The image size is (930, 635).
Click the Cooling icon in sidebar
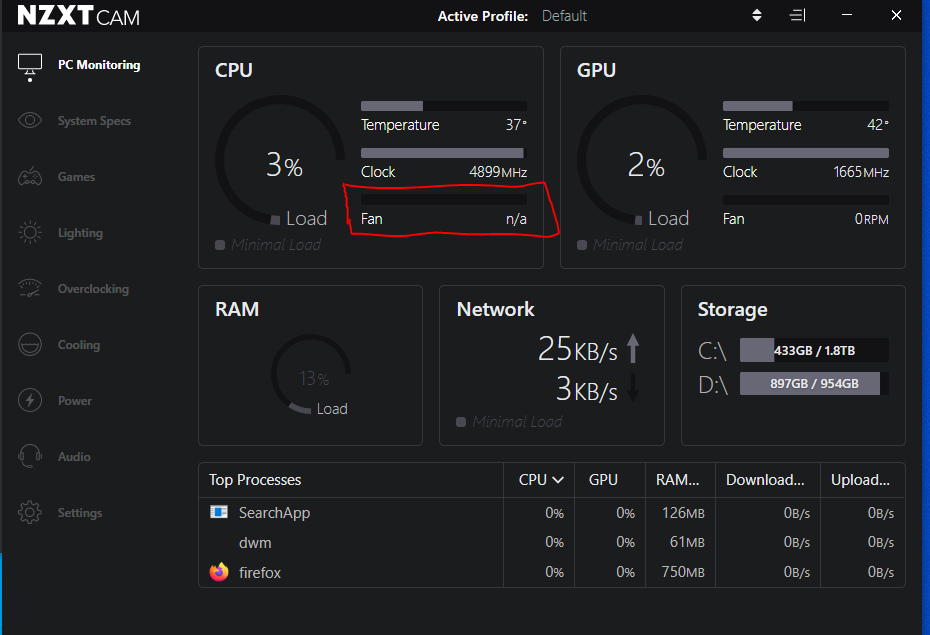[30, 344]
